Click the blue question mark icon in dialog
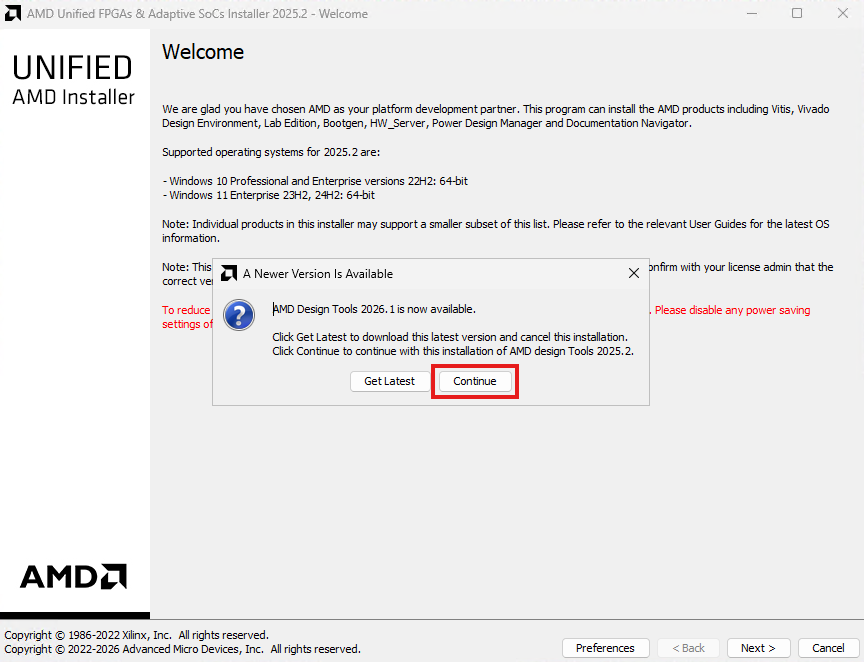 point(239,315)
